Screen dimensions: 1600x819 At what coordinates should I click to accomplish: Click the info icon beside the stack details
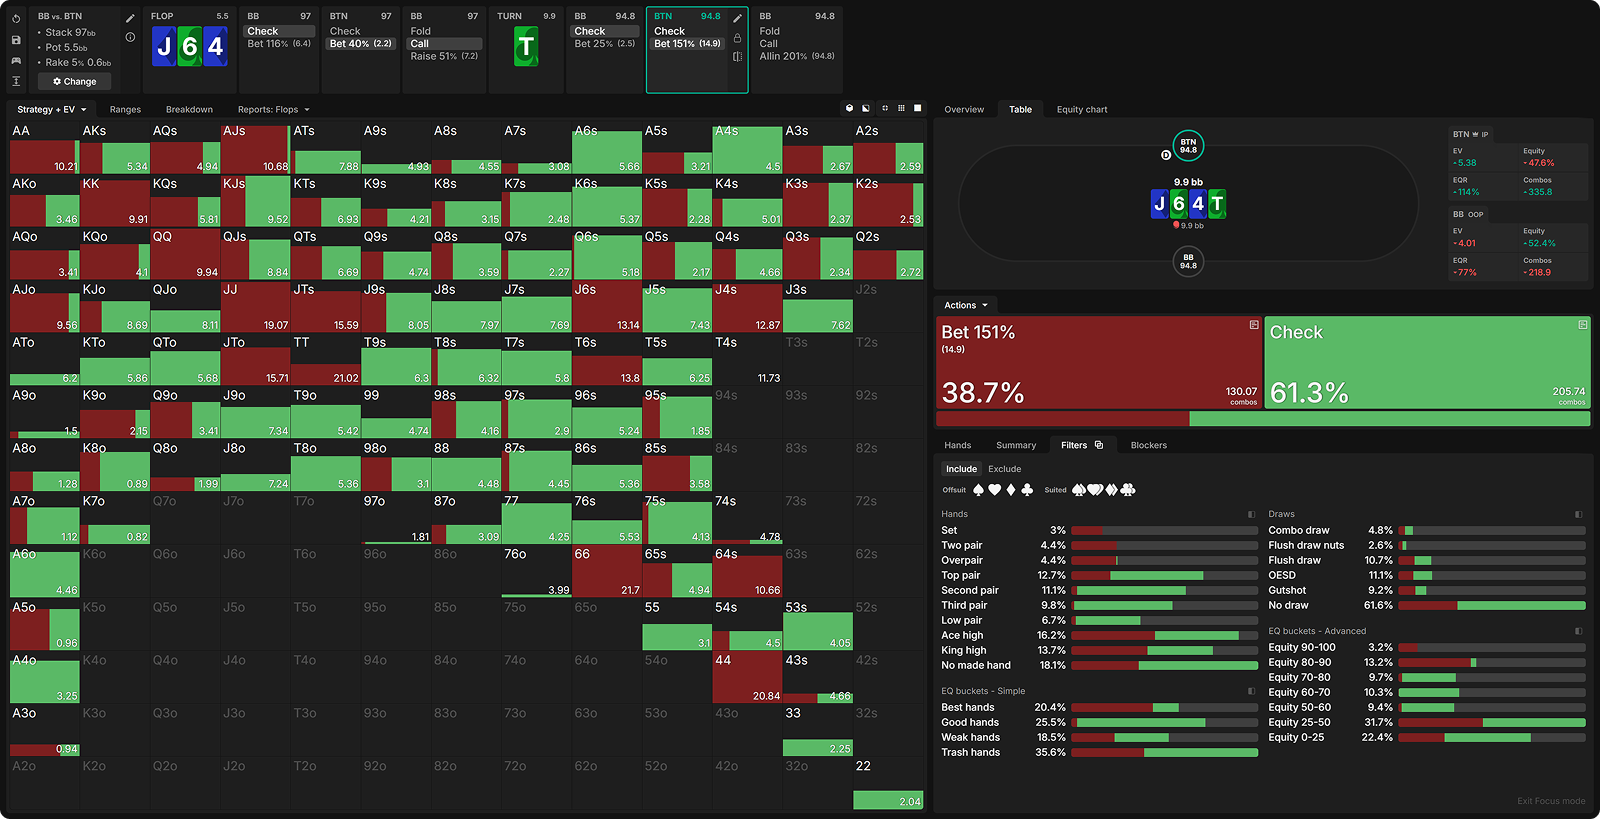(130, 37)
